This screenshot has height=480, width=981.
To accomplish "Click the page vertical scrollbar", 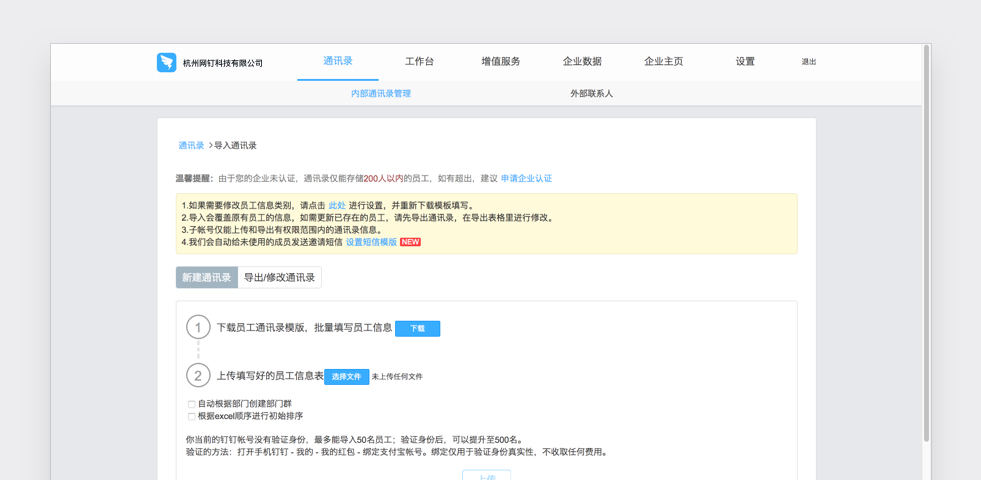I will tap(927, 244).
